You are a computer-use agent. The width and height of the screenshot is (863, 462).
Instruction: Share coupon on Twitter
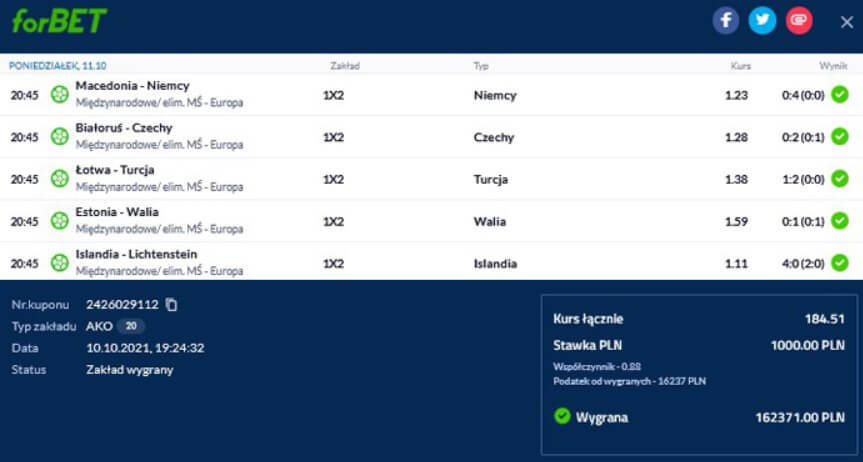pos(762,20)
